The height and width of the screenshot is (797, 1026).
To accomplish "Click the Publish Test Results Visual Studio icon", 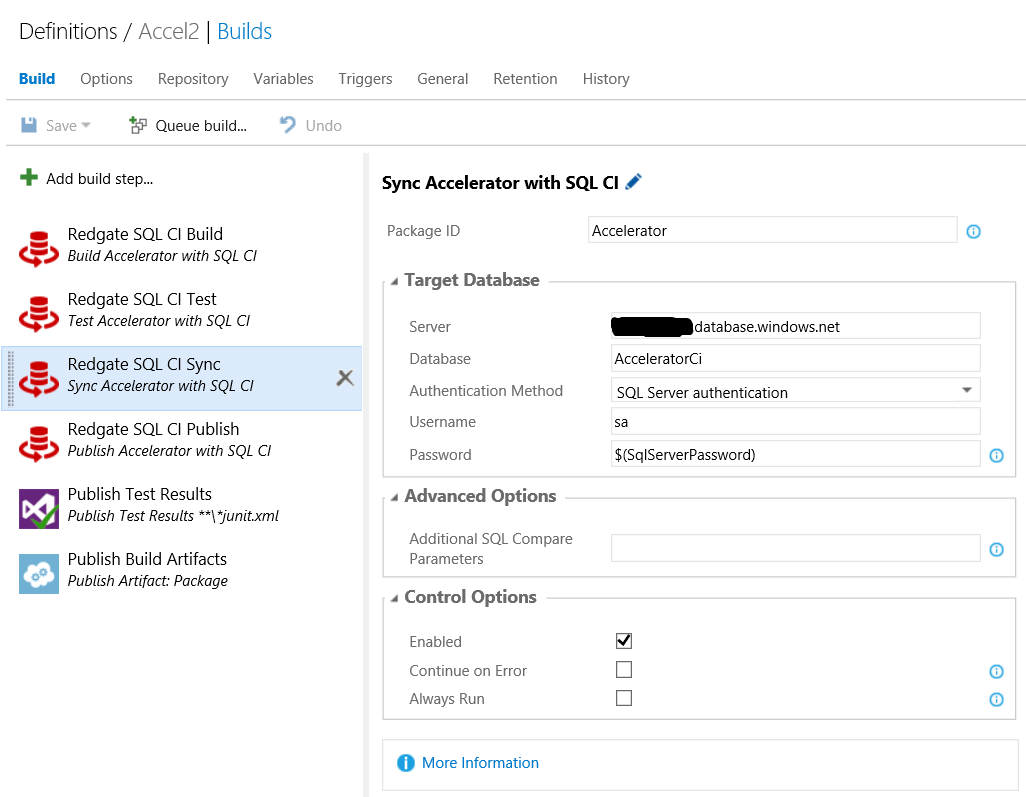I will tap(39, 508).
